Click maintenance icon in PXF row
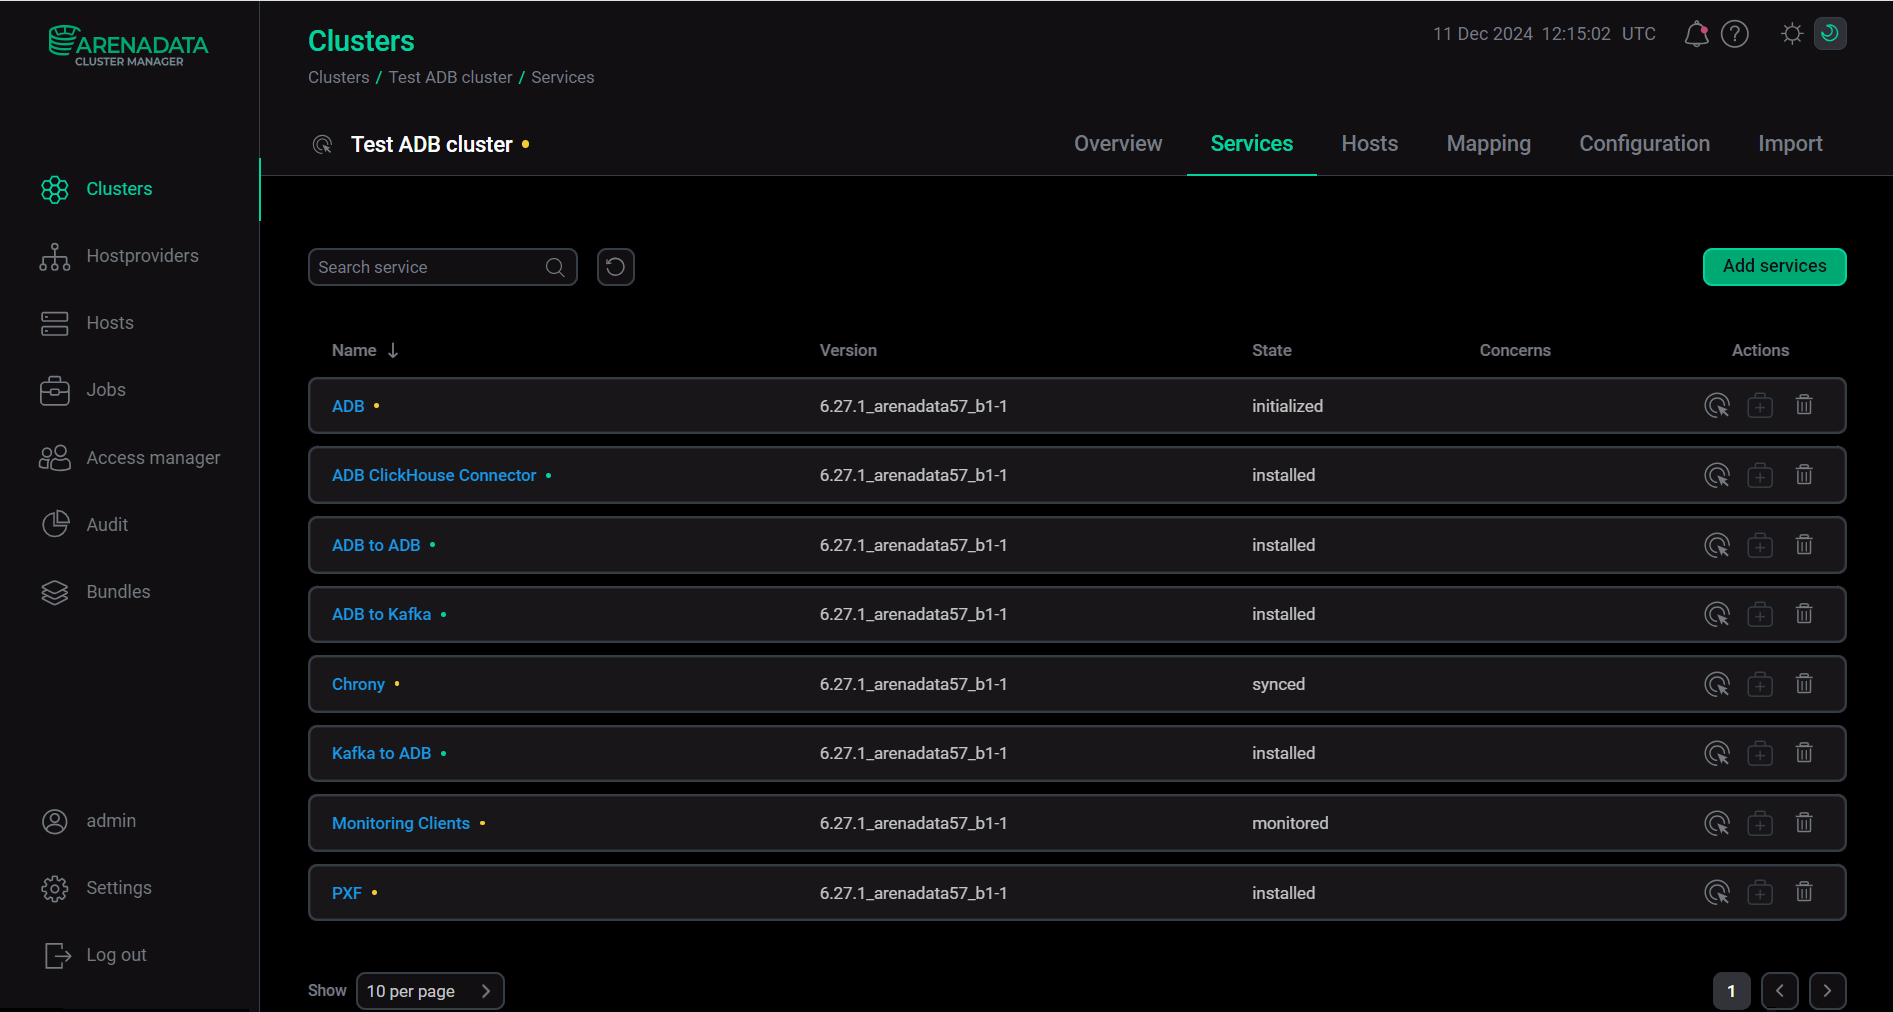 [x=1760, y=892]
